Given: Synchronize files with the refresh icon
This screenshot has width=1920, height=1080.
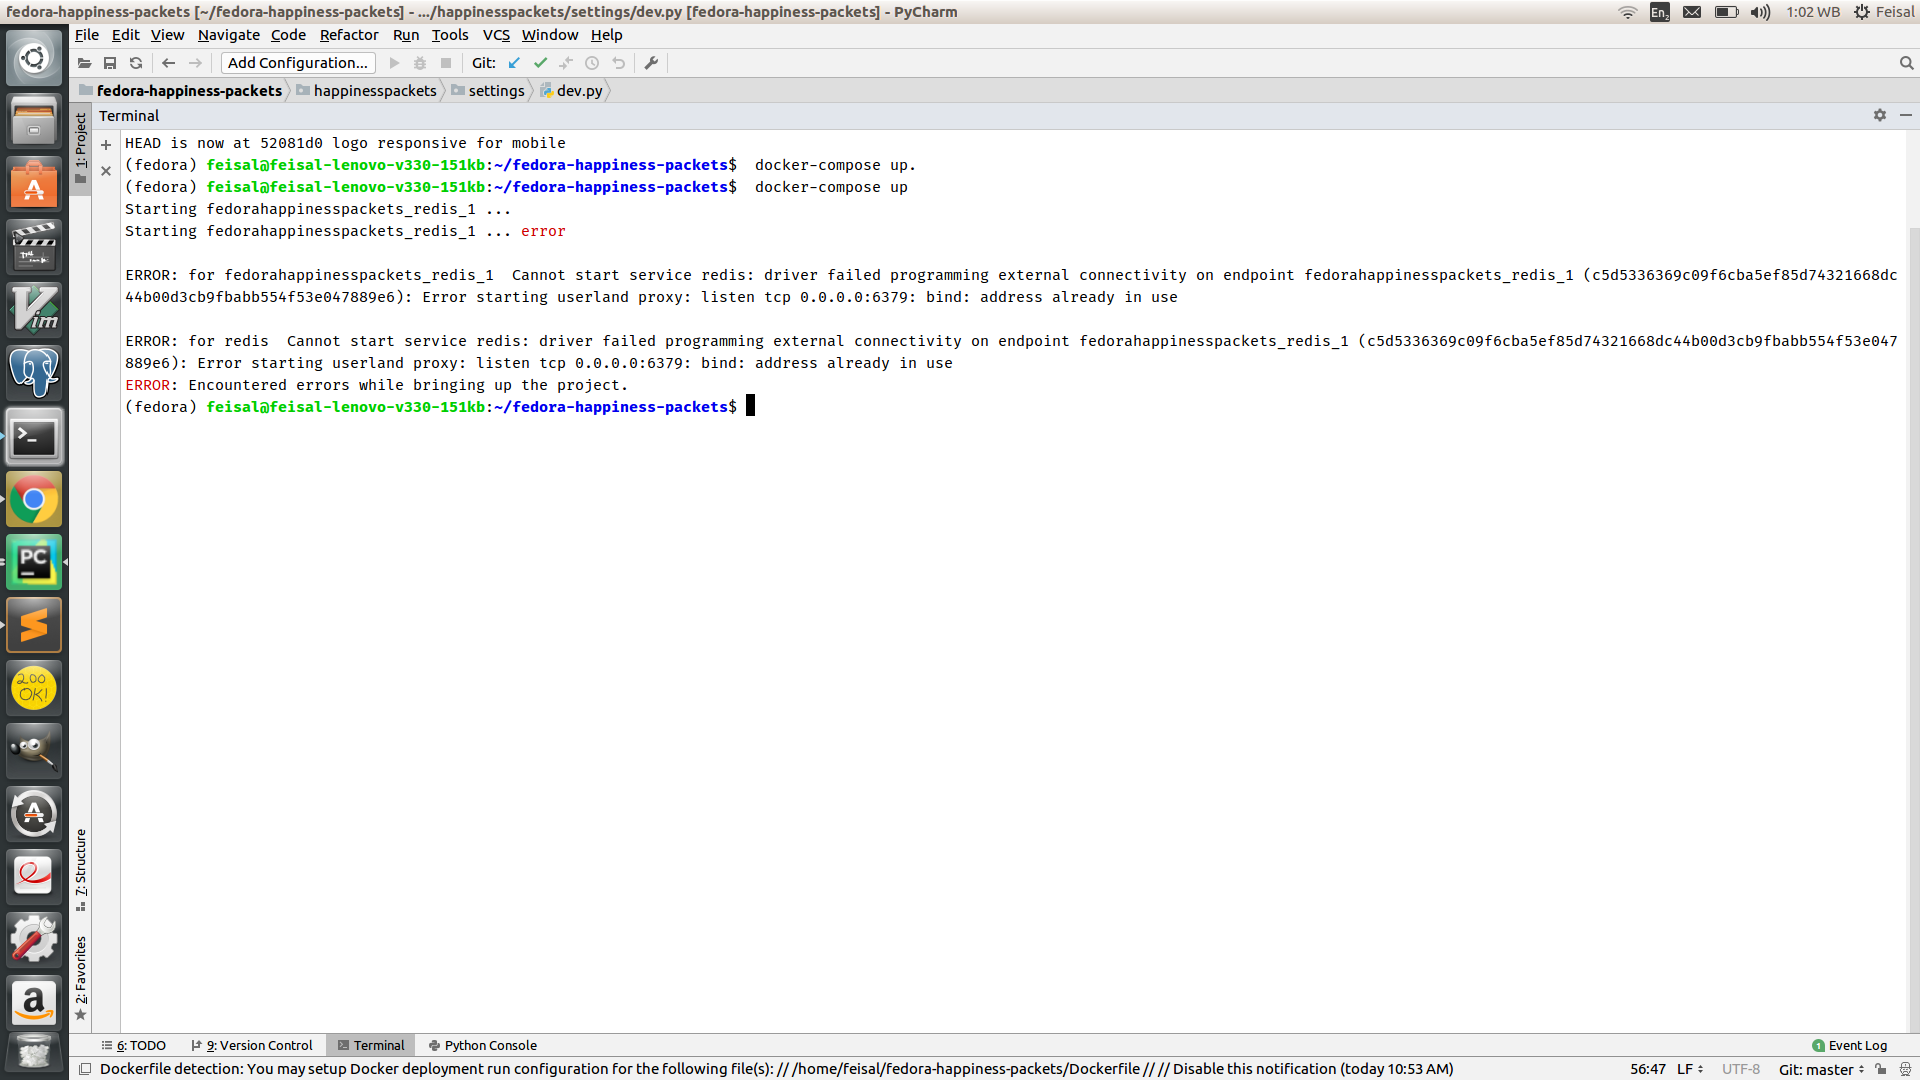Looking at the screenshot, I should (x=136, y=63).
